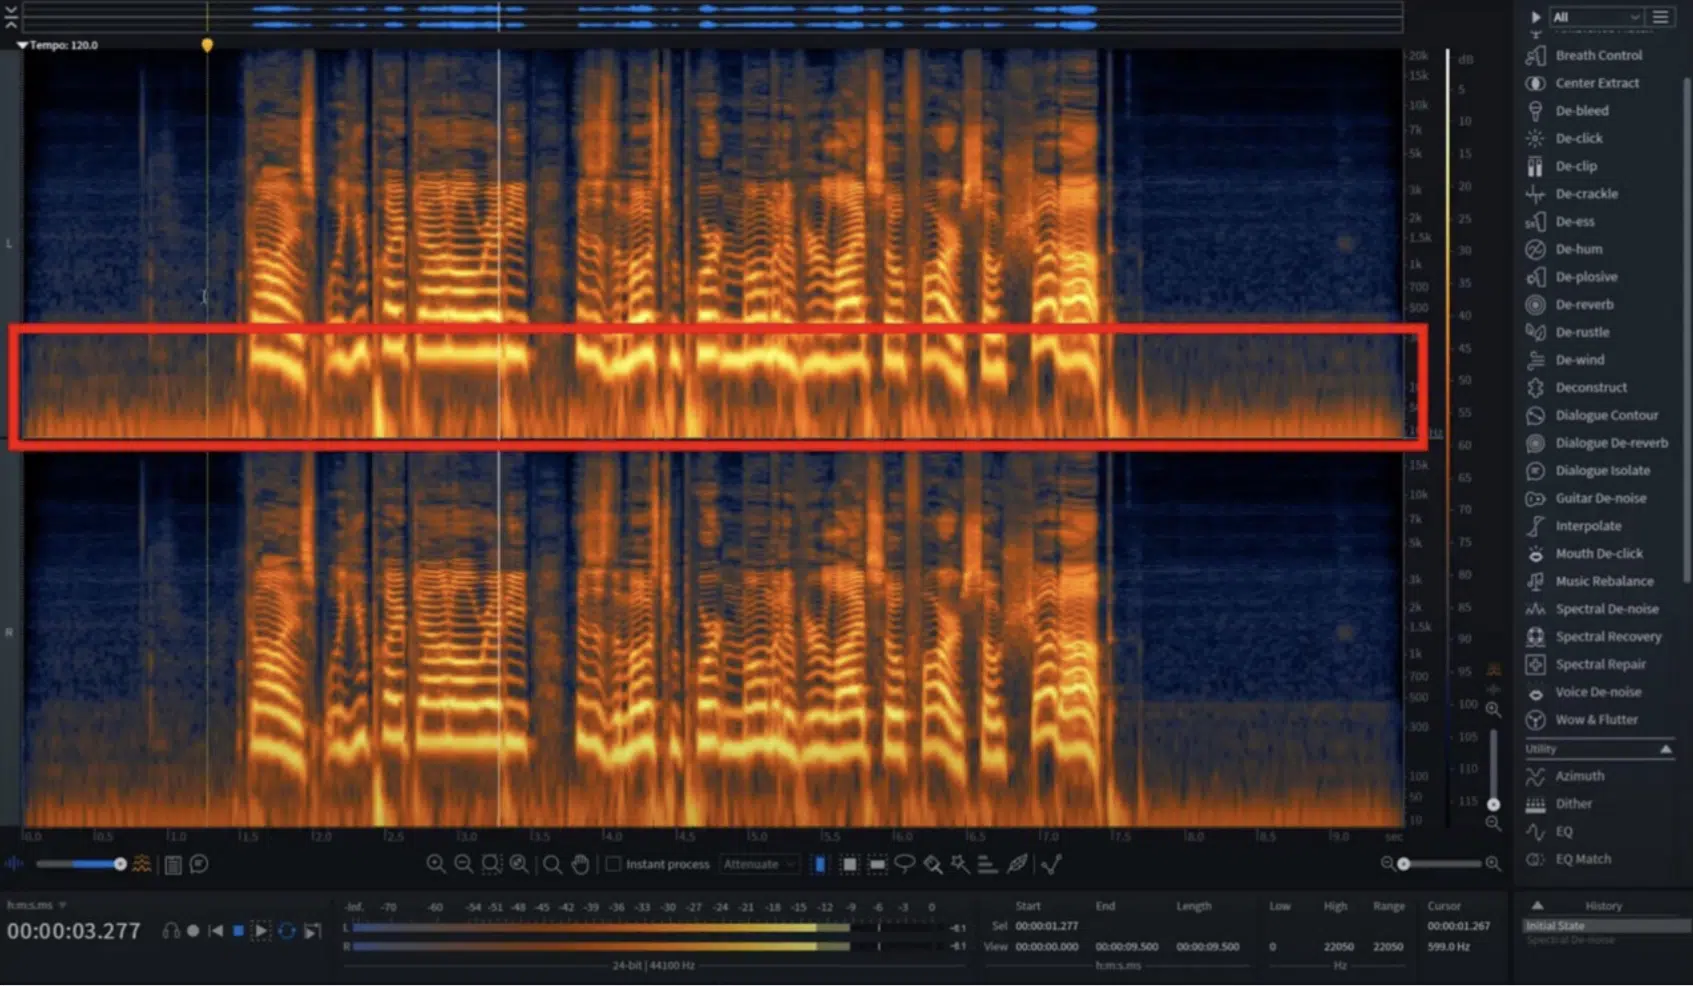Click the yellow marker on the timeline
Viewport: 1693px width, 986px height.
coord(207,45)
